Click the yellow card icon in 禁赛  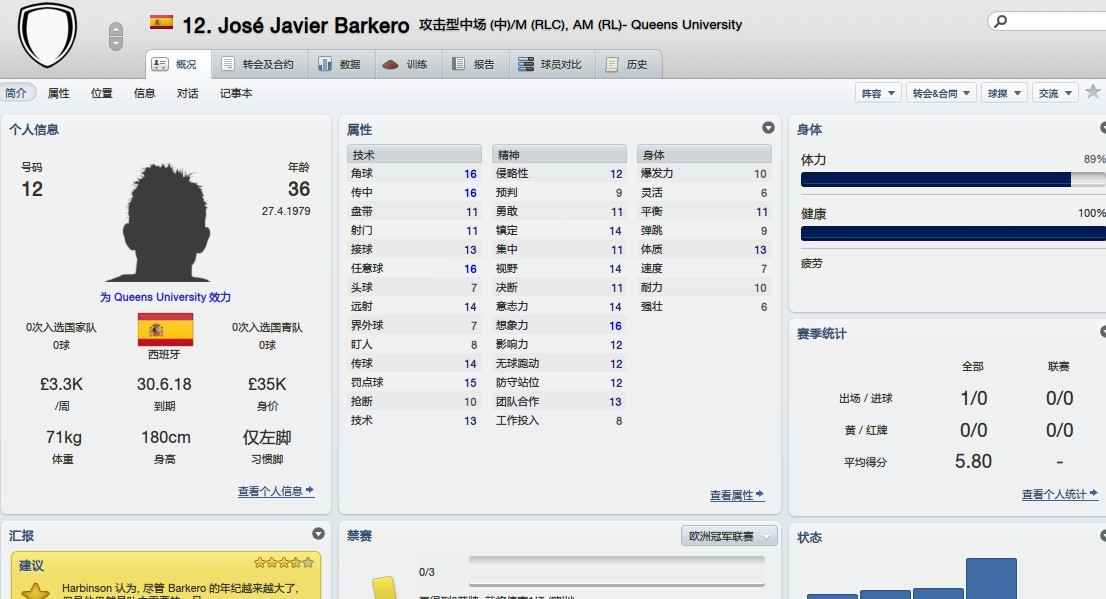384,588
